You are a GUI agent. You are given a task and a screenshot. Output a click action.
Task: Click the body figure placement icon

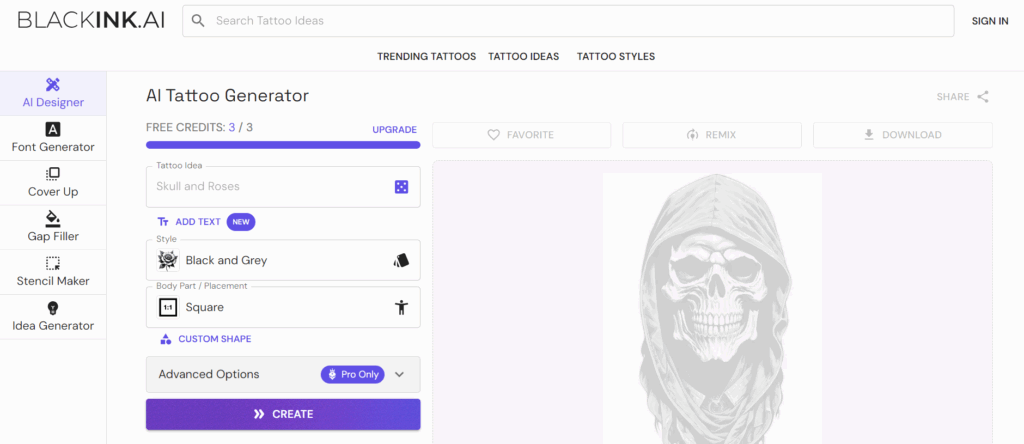(x=401, y=307)
